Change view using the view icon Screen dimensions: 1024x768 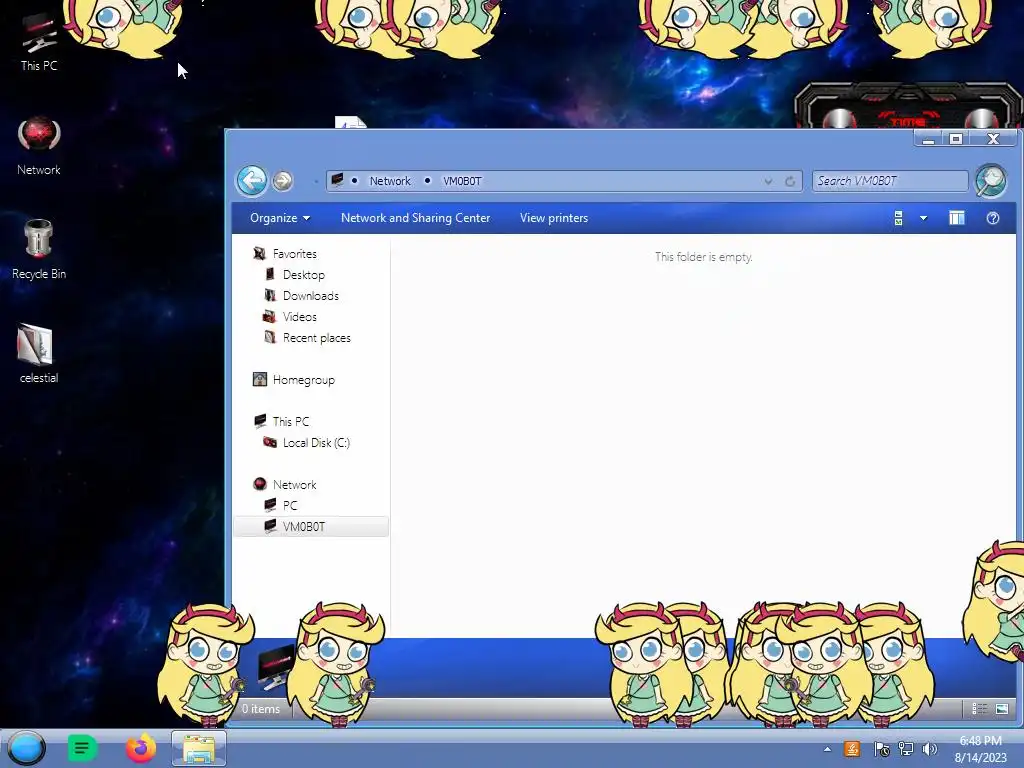tap(899, 218)
